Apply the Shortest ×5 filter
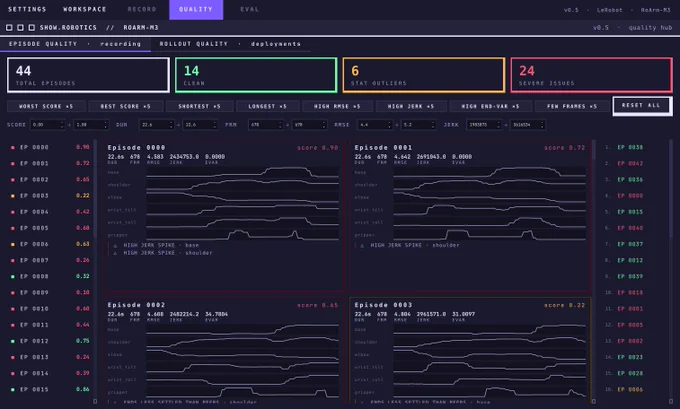 coord(199,106)
